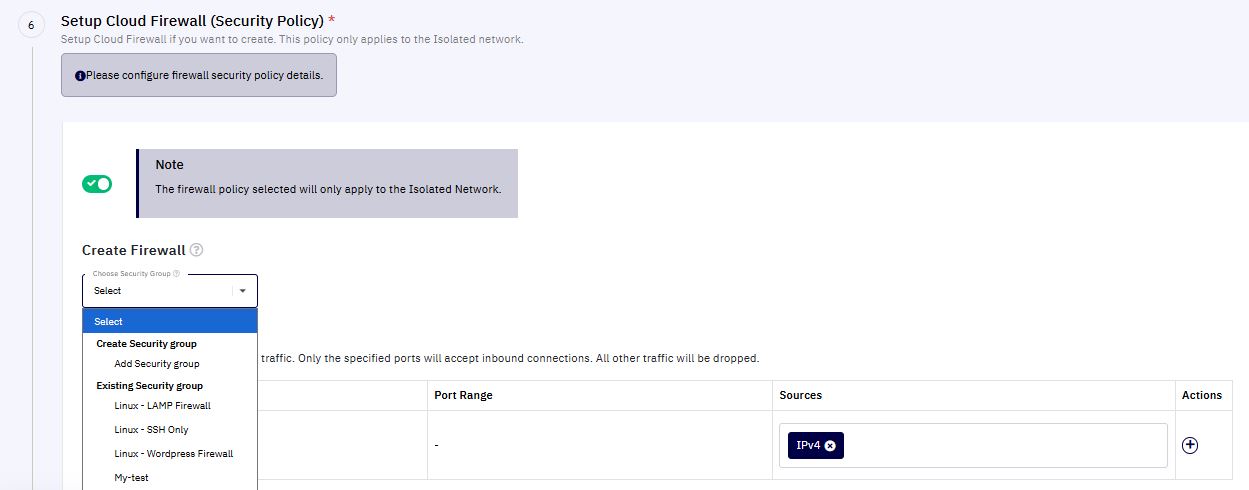Click the help icon beside Create Firewall
The width and height of the screenshot is (1249, 490).
click(x=196, y=250)
